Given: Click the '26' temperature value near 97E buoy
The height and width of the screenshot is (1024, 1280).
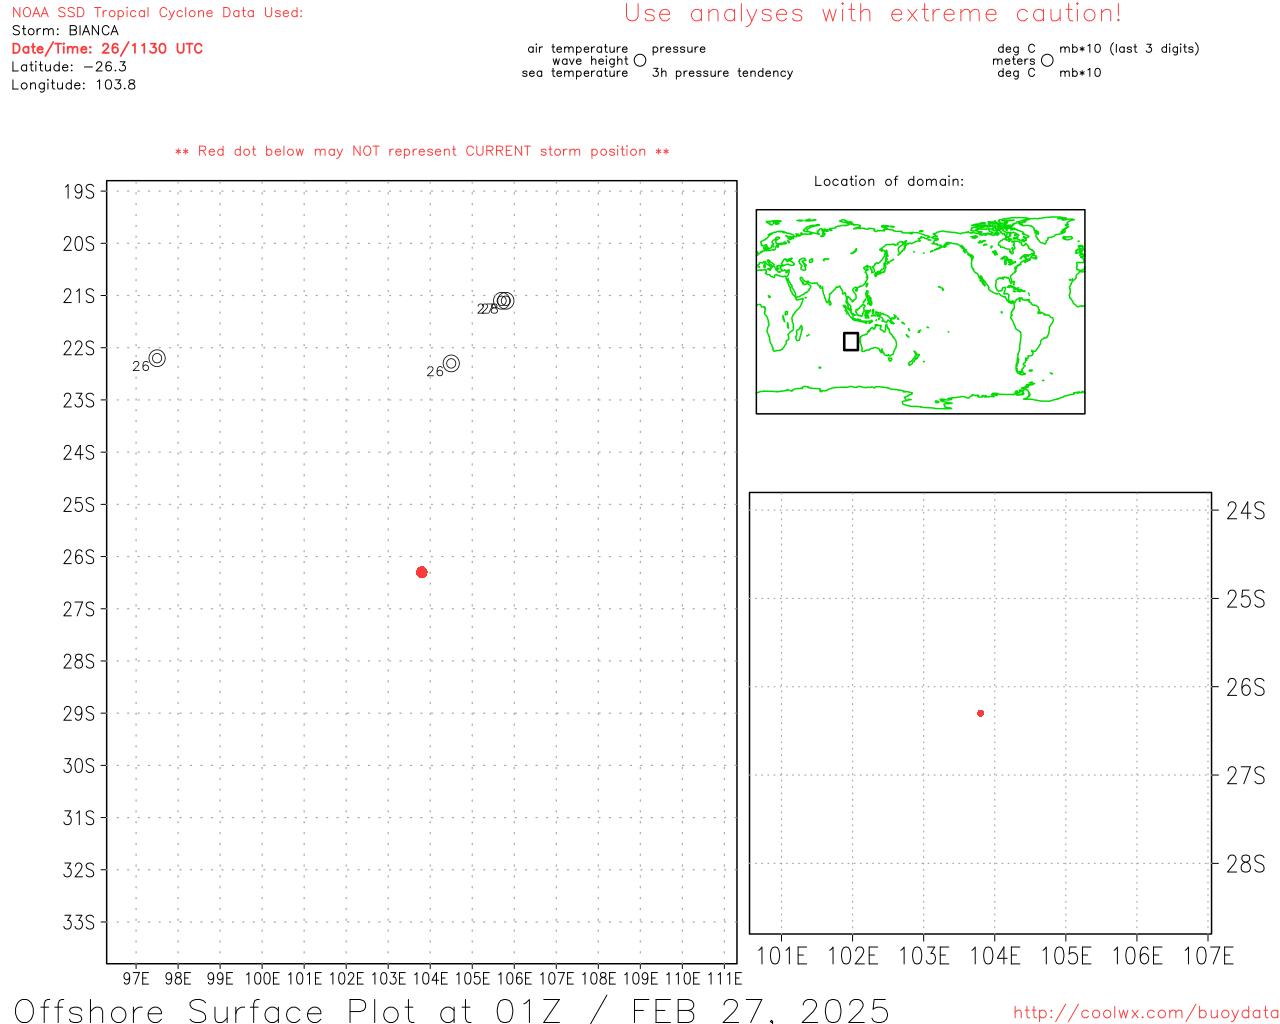Looking at the screenshot, I should tap(140, 367).
